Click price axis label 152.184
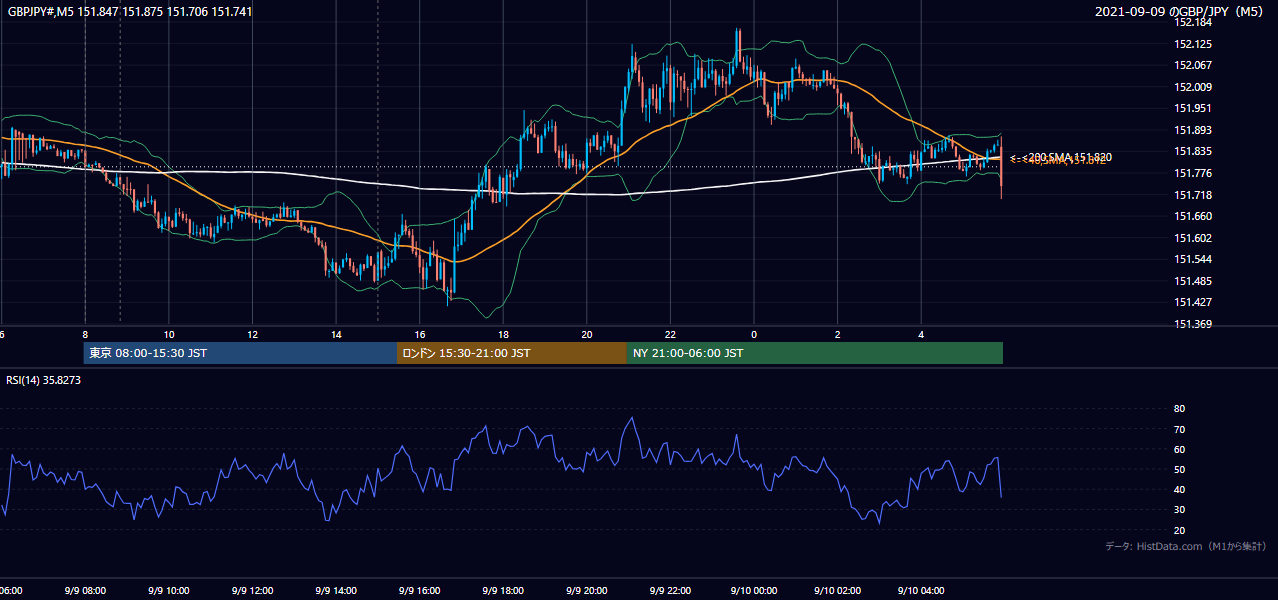The height and width of the screenshot is (600, 1278). pos(1193,22)
